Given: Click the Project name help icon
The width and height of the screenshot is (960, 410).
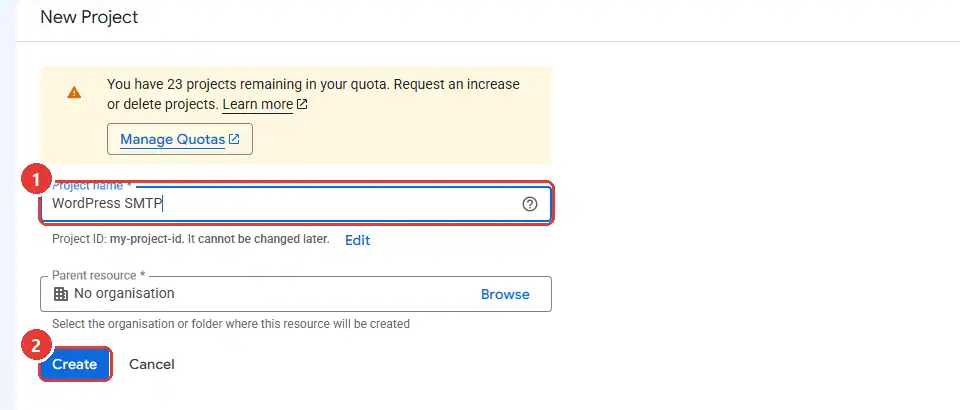Looking at the screenshot, I should 530,204.
